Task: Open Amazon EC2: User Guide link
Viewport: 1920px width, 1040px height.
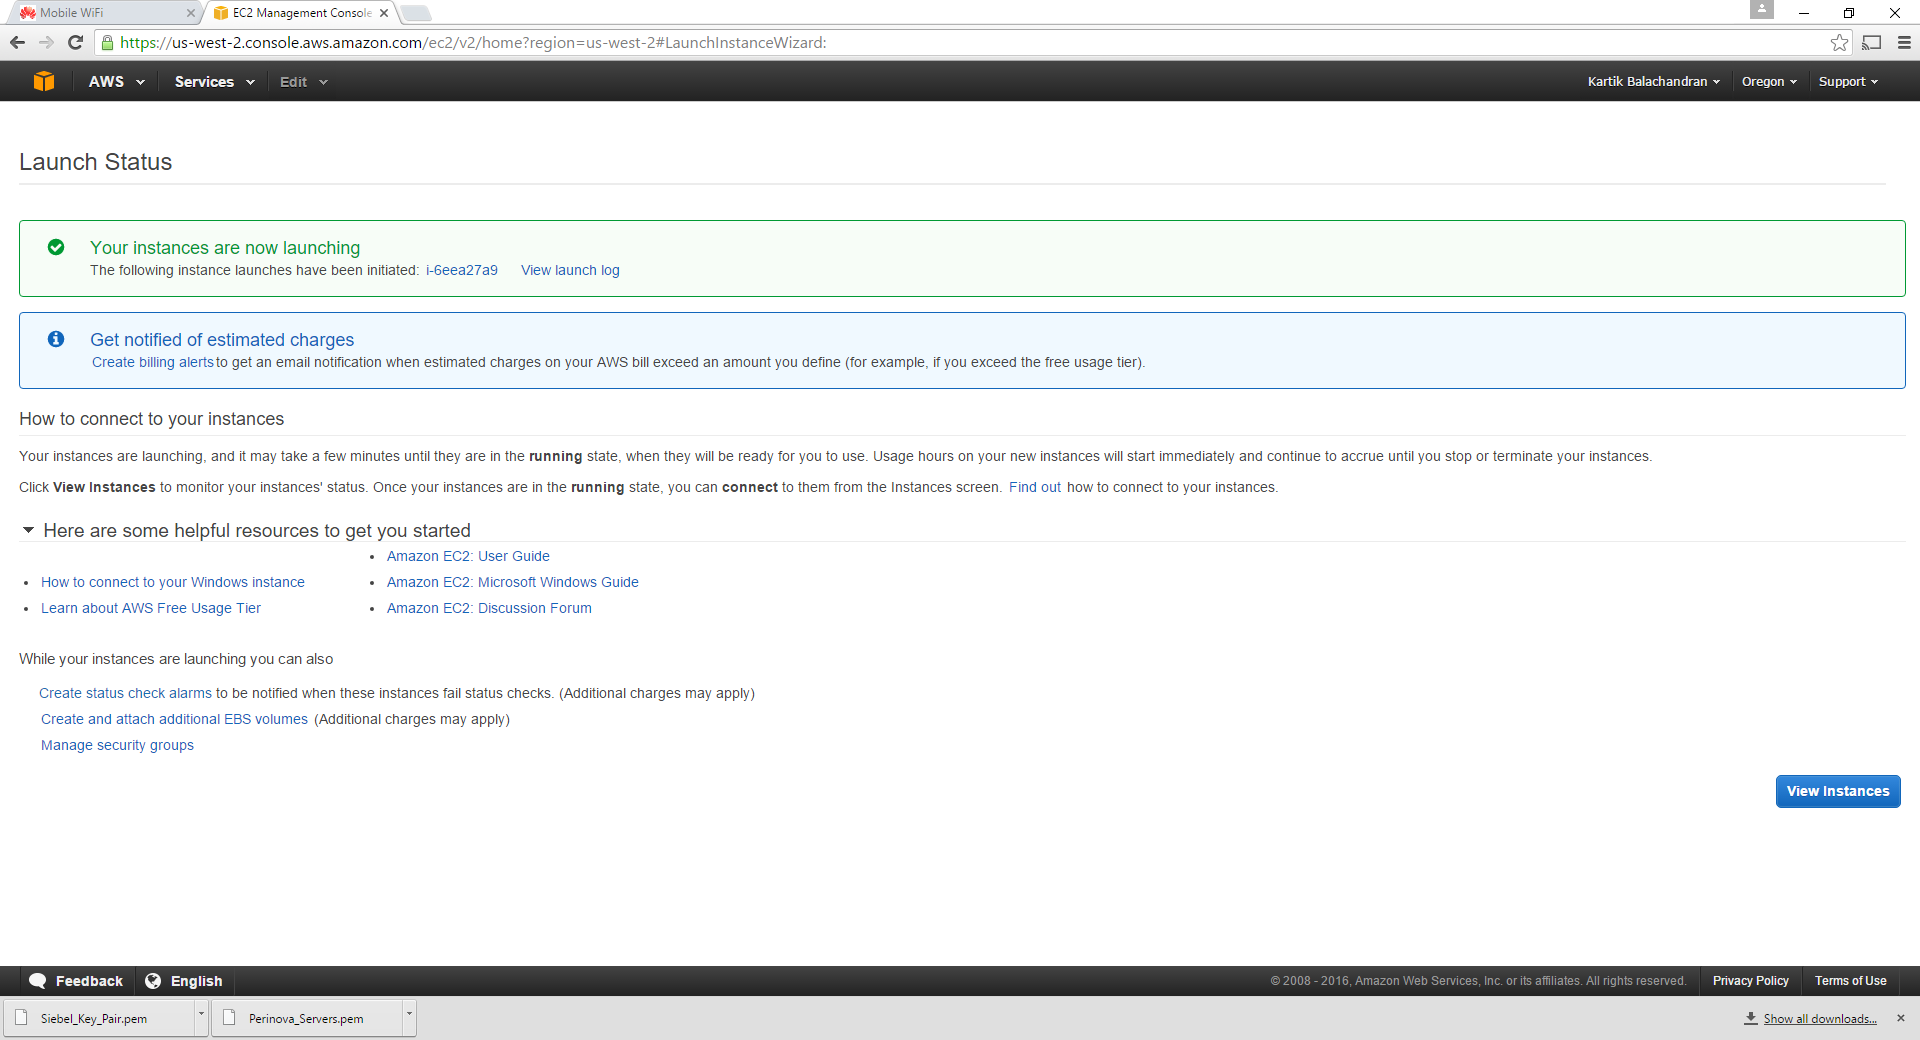Action: (x=468, y=556)
